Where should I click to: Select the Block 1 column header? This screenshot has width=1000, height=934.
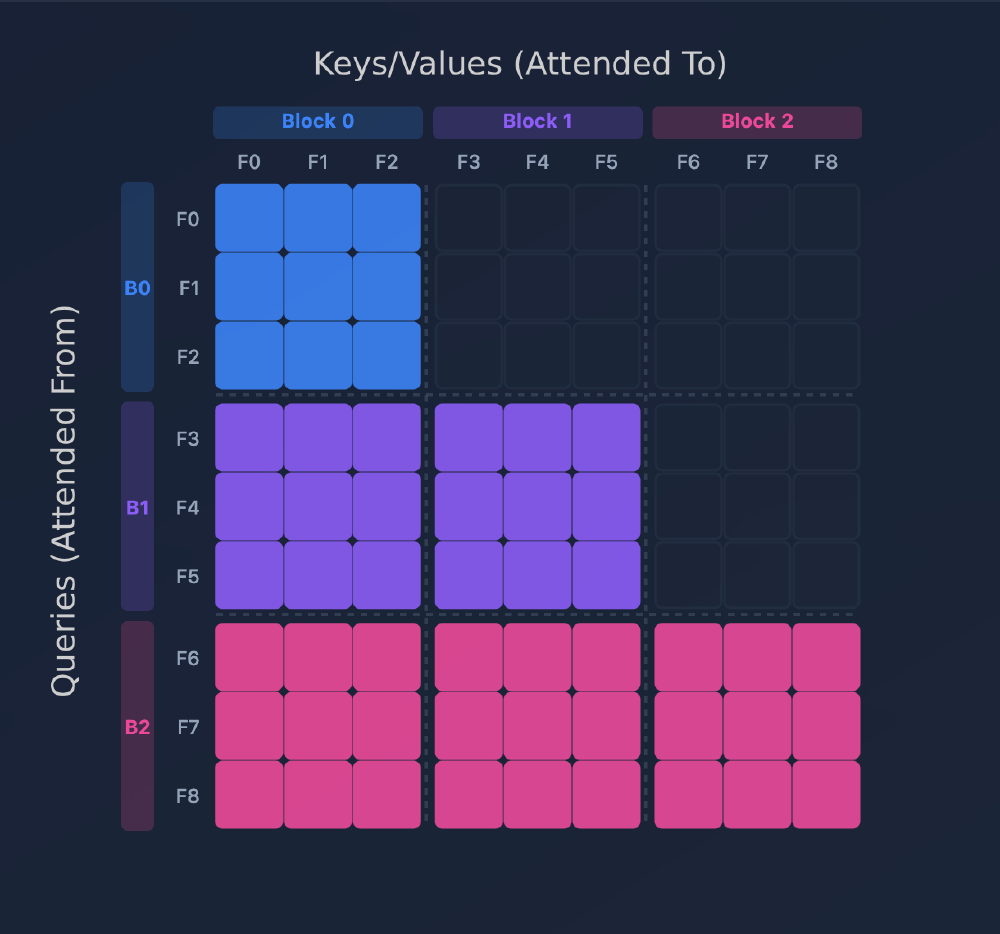537,122
